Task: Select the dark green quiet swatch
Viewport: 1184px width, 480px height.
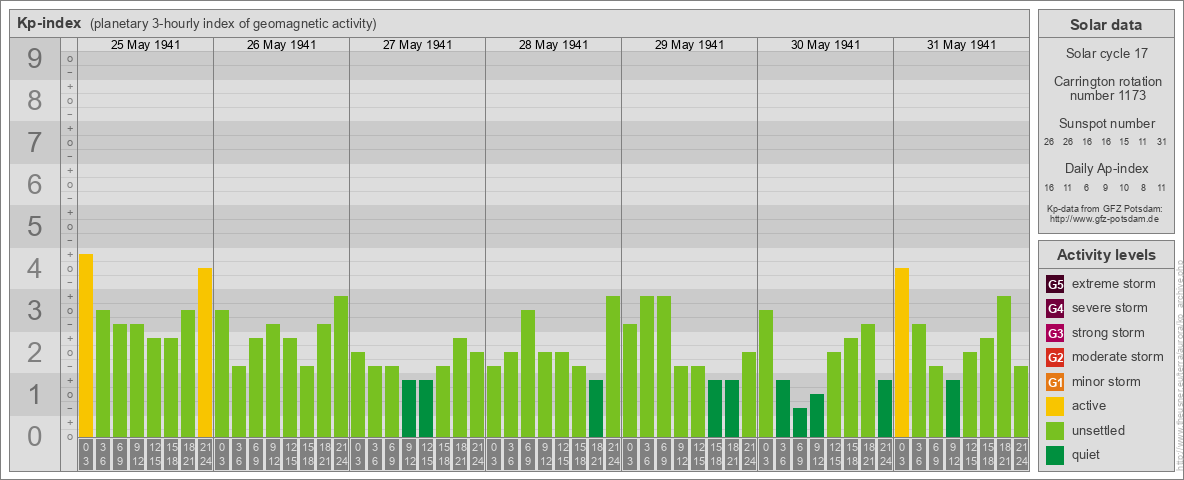Action: coord(1055,454)
